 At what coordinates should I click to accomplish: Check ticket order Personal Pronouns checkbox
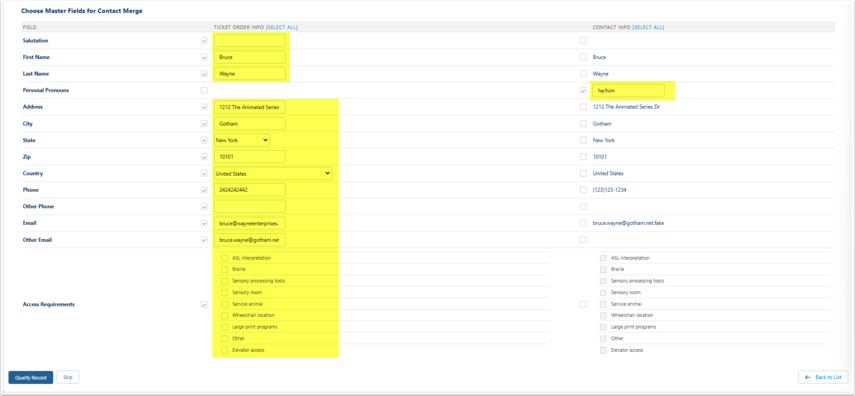[x=204, y=90]
